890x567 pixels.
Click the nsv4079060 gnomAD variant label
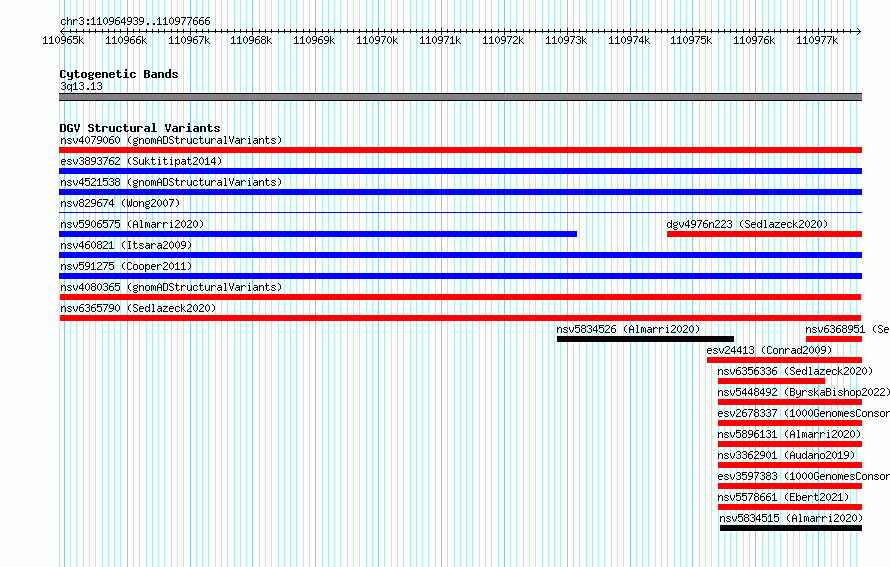tap(171, 140)
